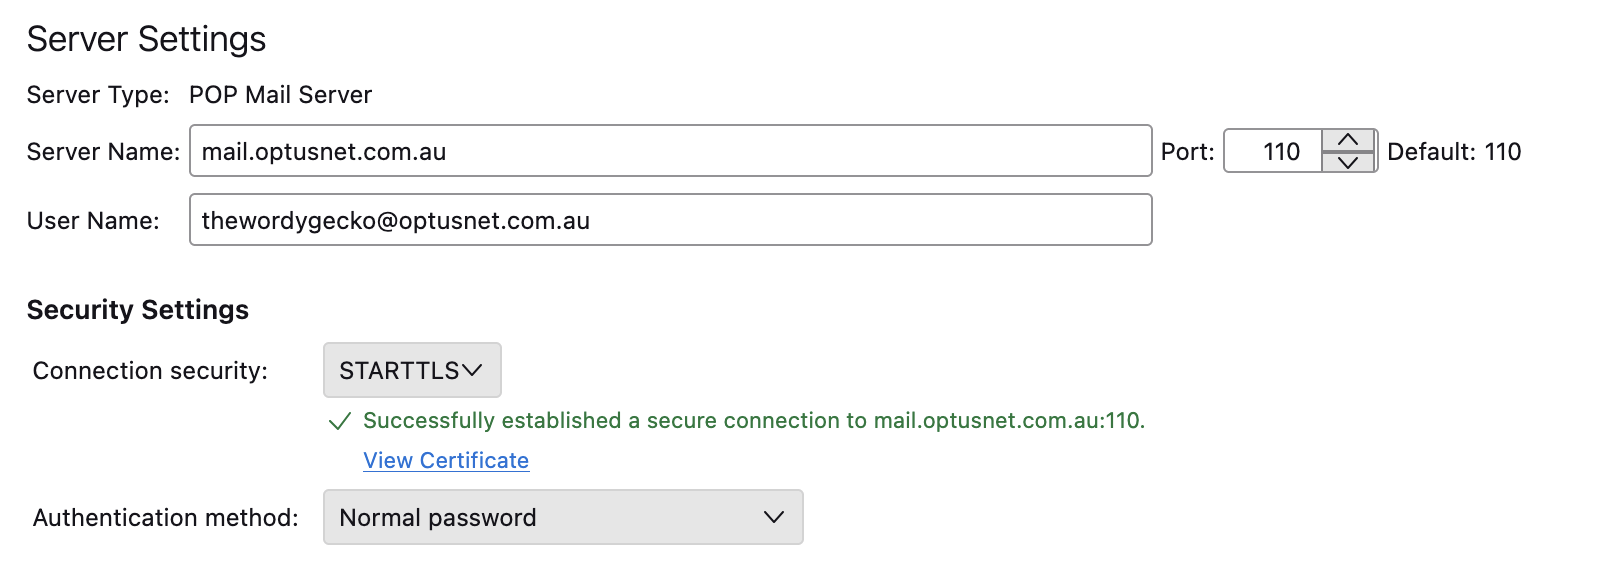The width and height of the screenshot is (1606, 566).
Task: Click the POP Mail Server type text
Action: tap(280, 95)
